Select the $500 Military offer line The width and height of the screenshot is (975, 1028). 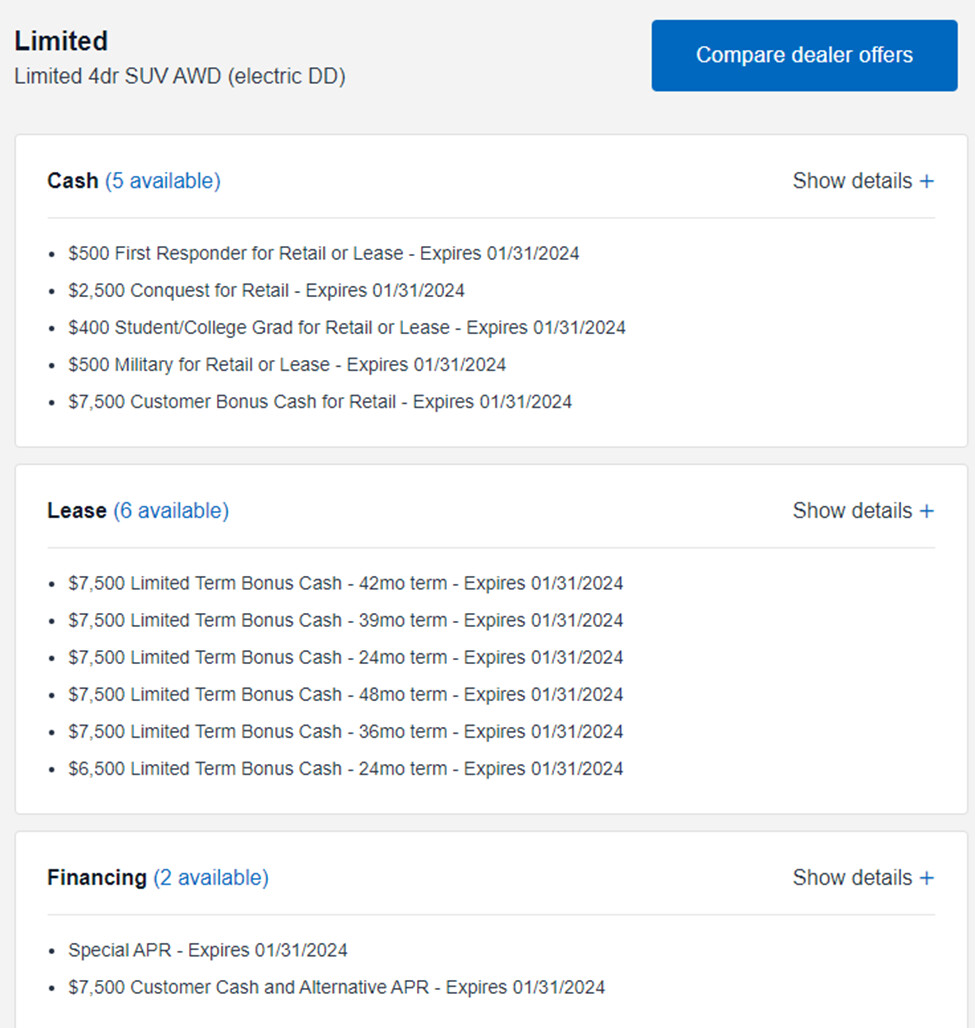pos(287,365)
